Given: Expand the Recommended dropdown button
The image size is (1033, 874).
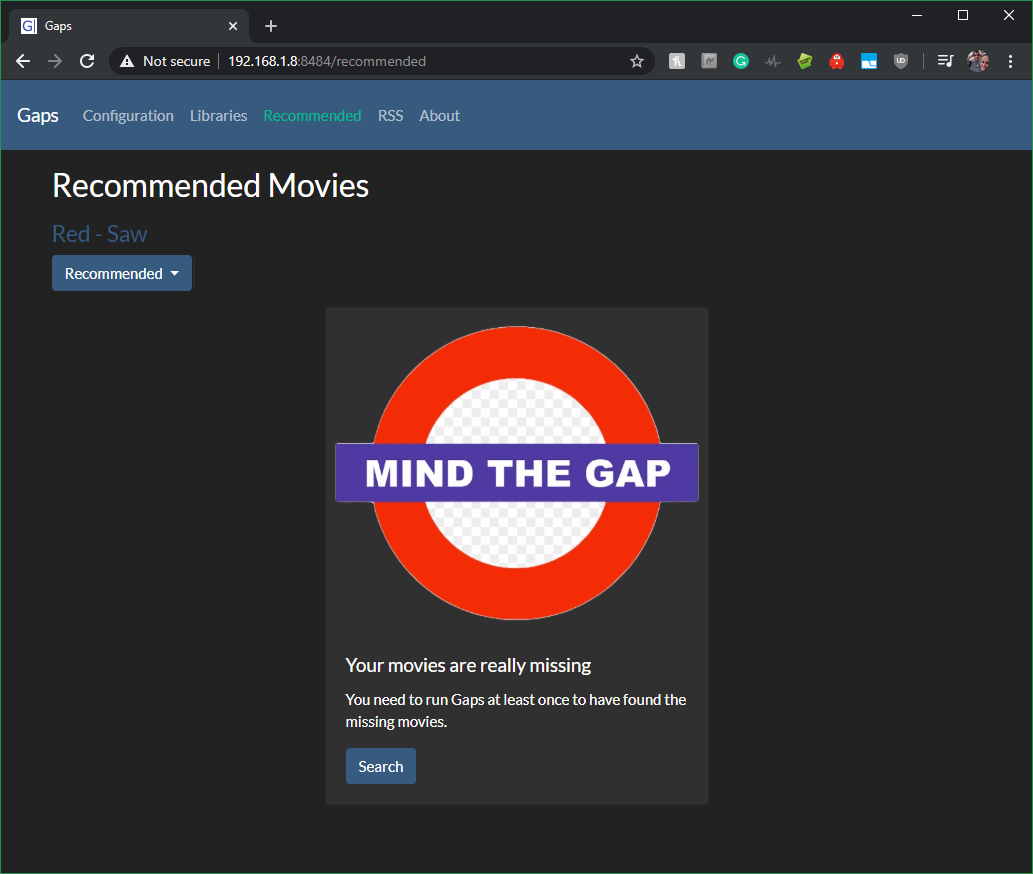Looking at the screenshot, I should [x=122, y=273].
